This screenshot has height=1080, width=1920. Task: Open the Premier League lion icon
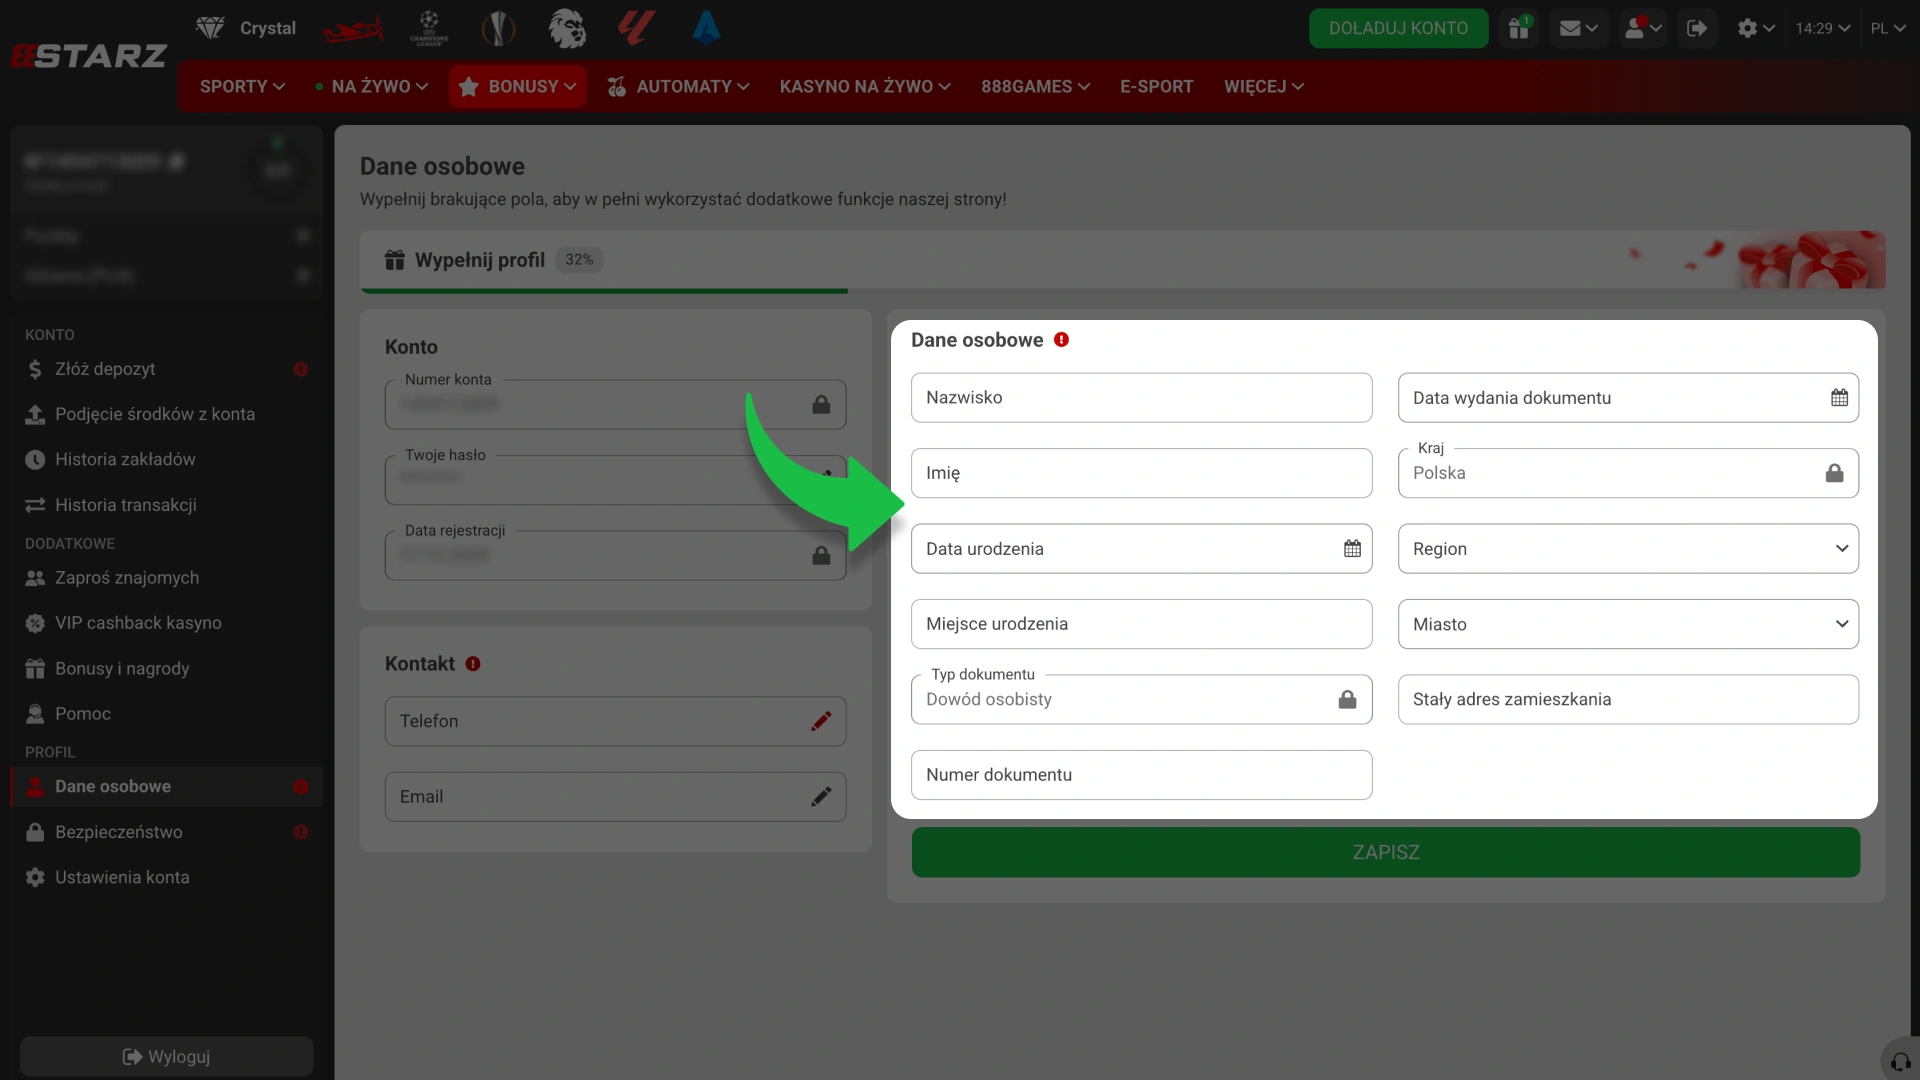[567, 28]
